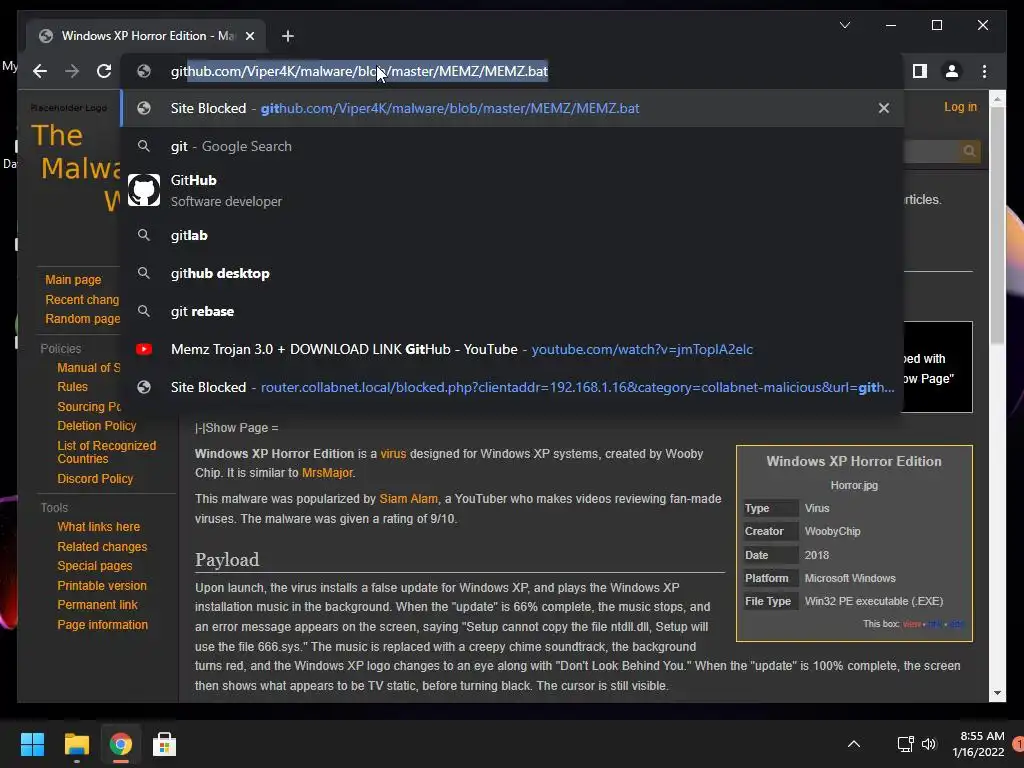Viewport: 1024px width, 768px height.
Task: Follow the MrsMajor article link
Action: [327, 473]
